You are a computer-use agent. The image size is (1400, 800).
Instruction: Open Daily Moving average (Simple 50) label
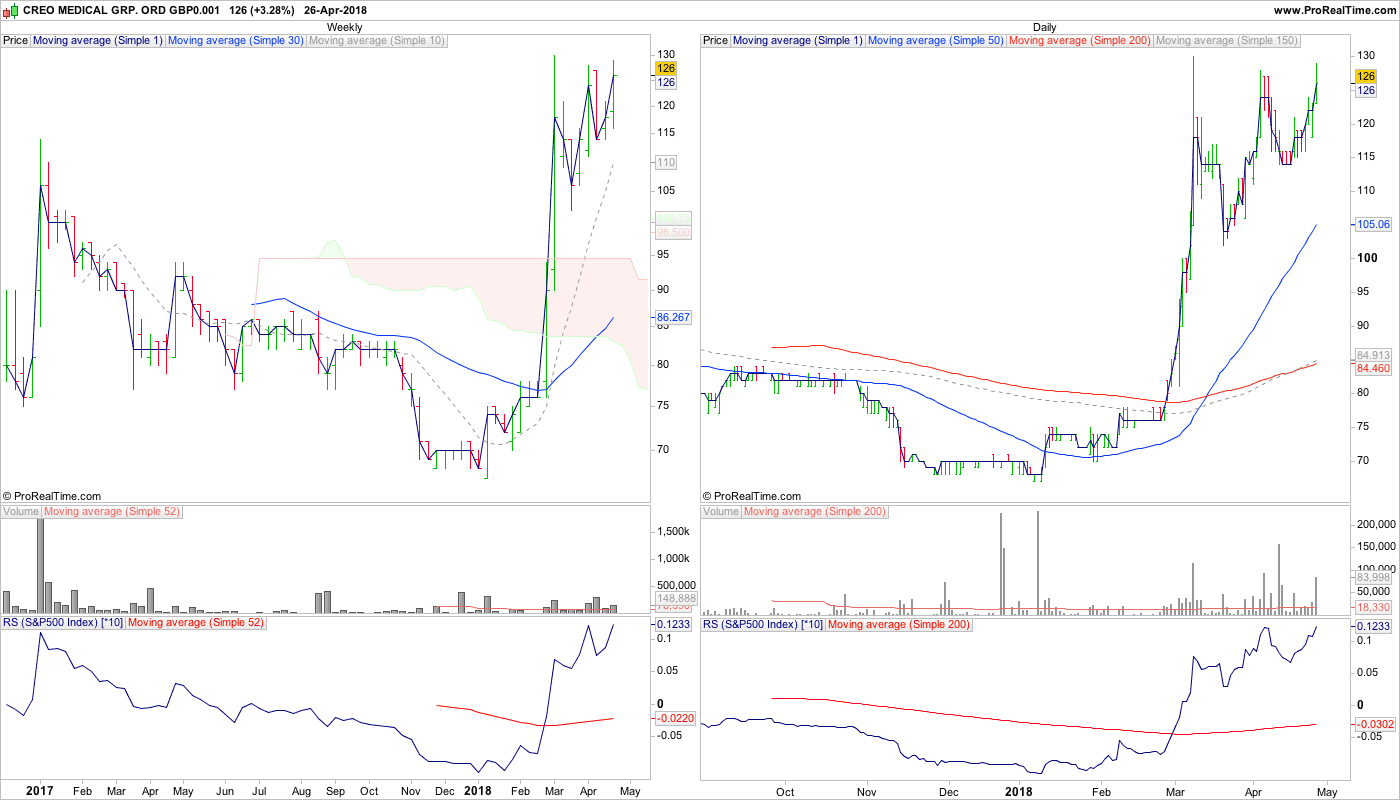935,41
